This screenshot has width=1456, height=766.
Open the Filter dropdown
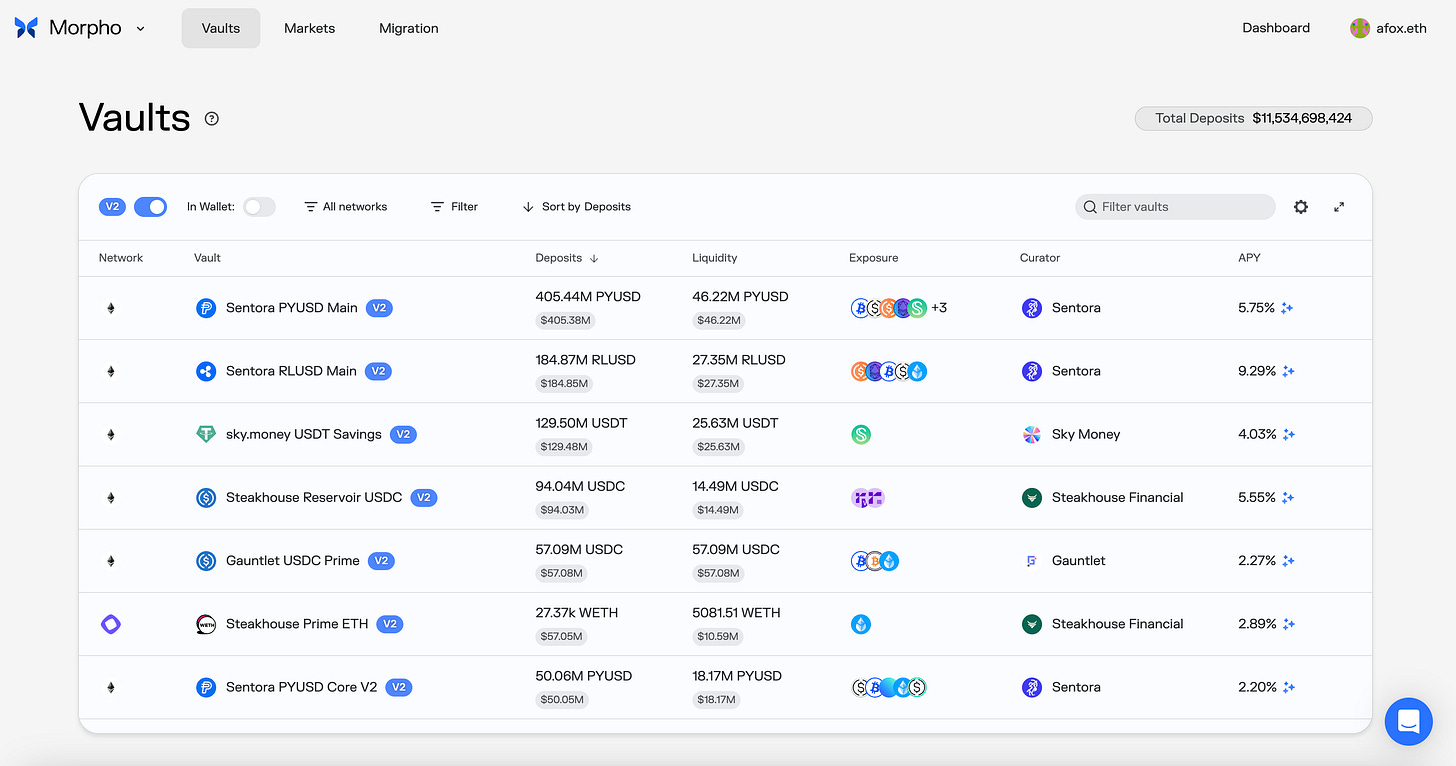click(x=454, y=206)
